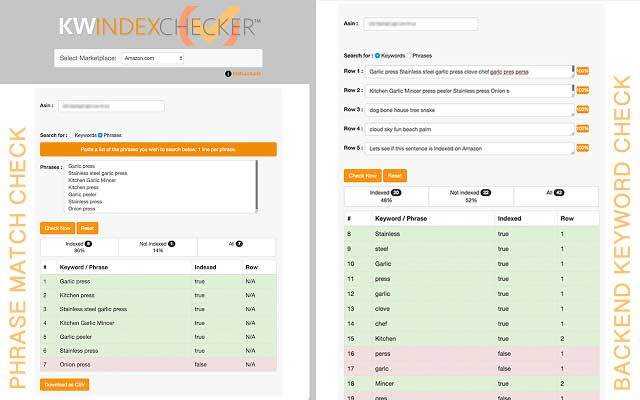This screenshot has height=400, width=640.
Task: Select the not-indexed 'Onion press' result row
Action: [x=158, y=364]
